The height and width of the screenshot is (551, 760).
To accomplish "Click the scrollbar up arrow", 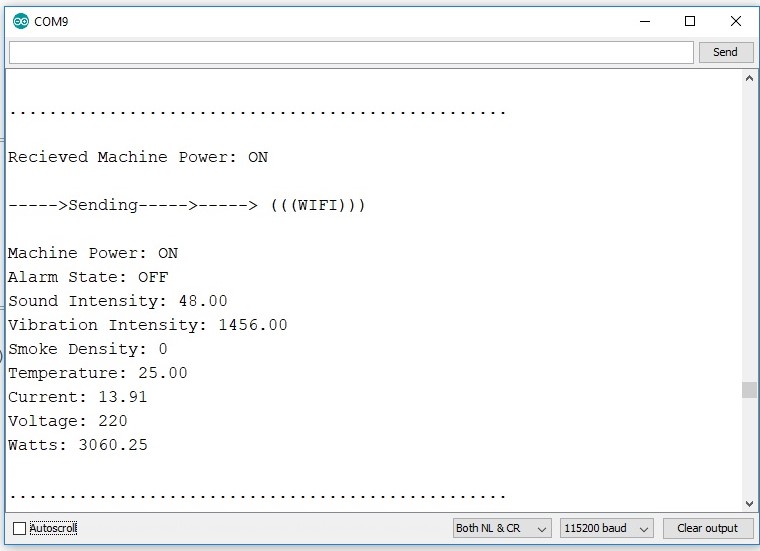I will (x=749, y=78).
